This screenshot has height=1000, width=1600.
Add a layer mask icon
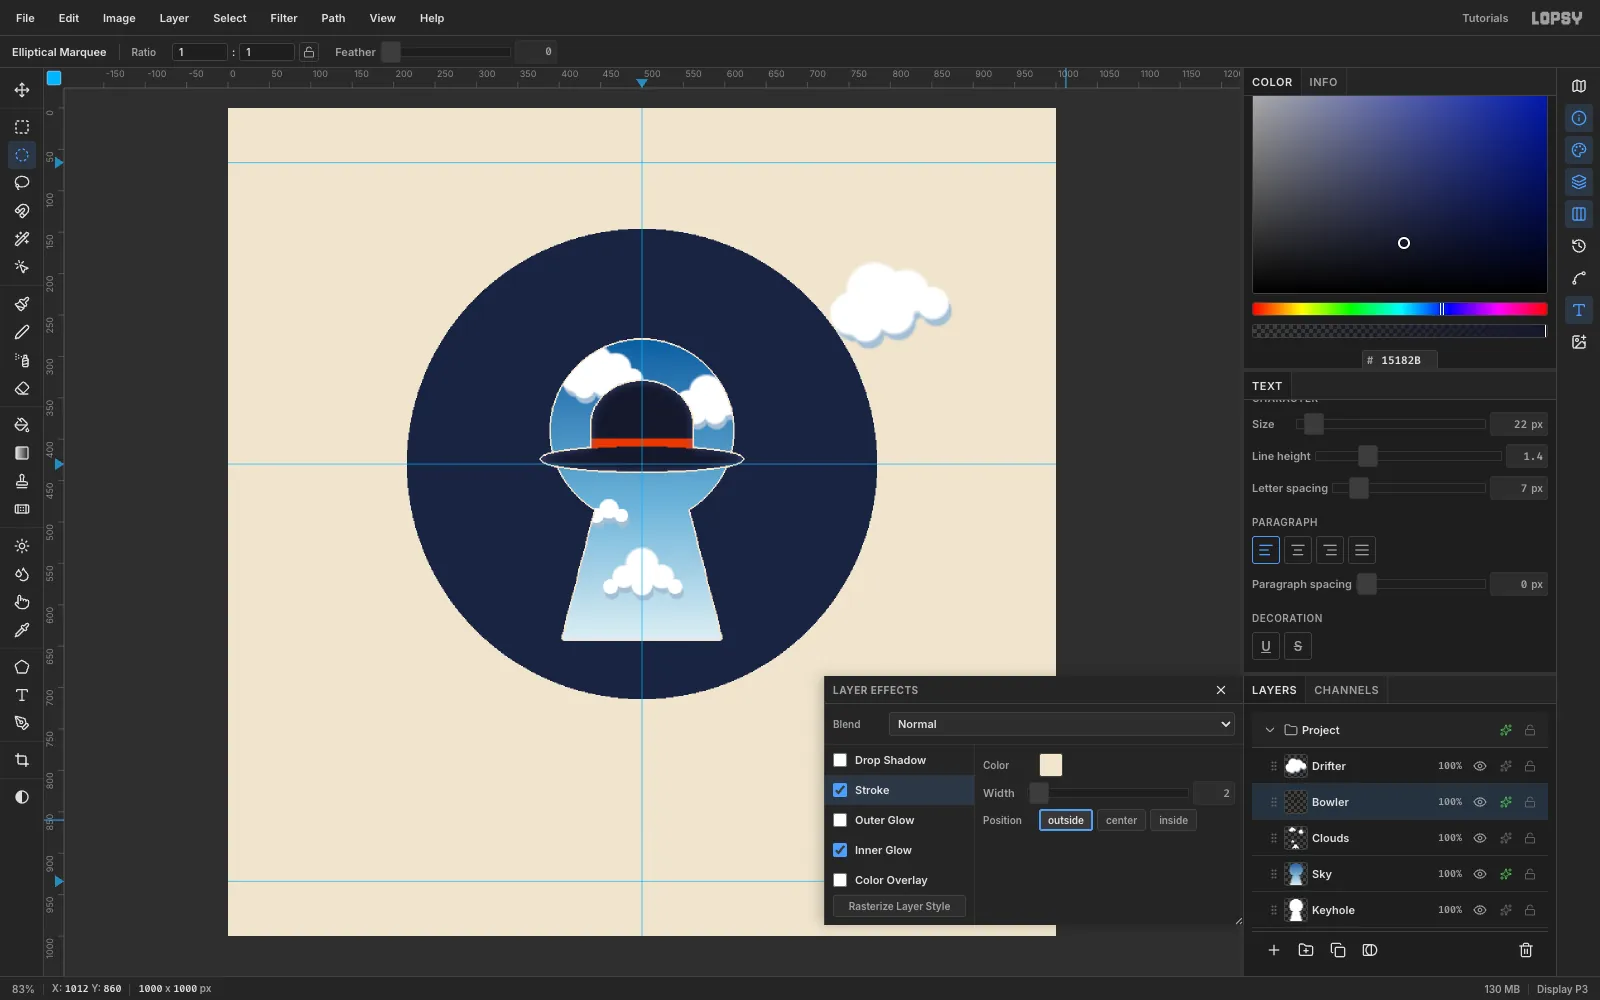point(1370,950)
